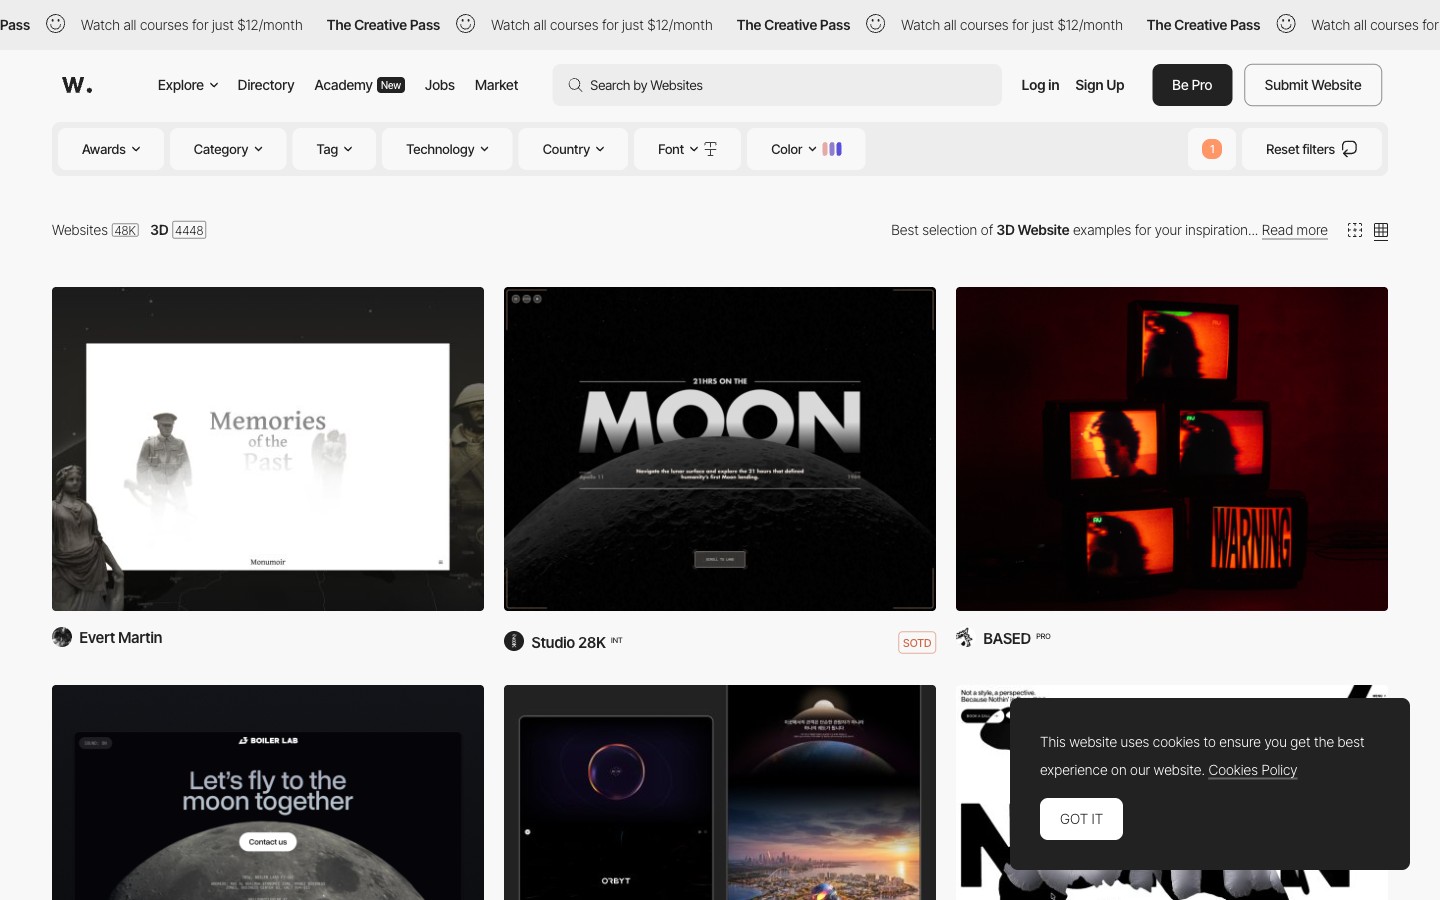Open the Color filter dropdown

coord(806,149)
